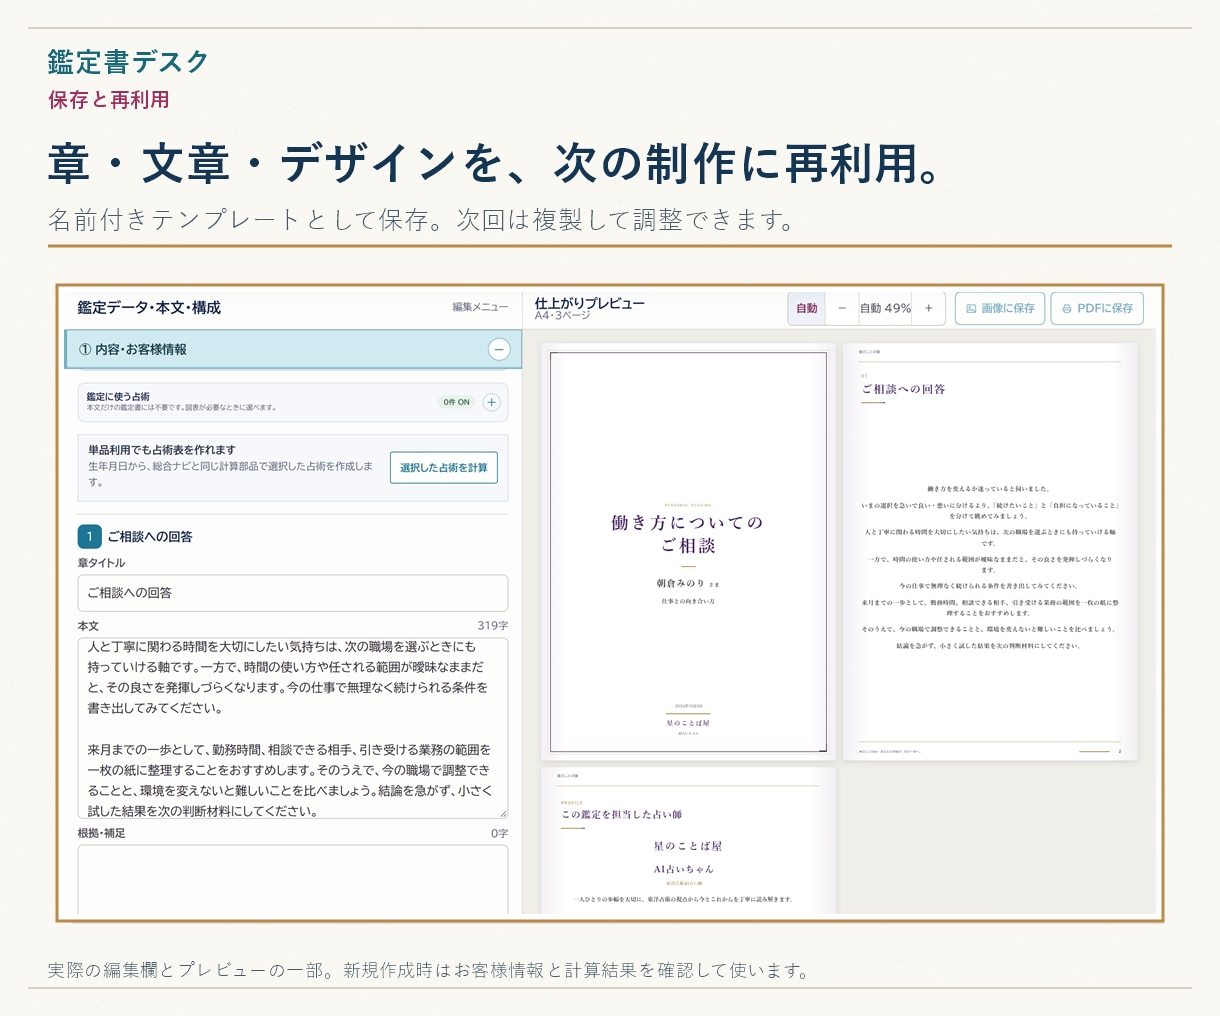Click the 保存と再利用 subtitle
1220x1016 pixels.
pyautogui.click(x=108, y=99)
